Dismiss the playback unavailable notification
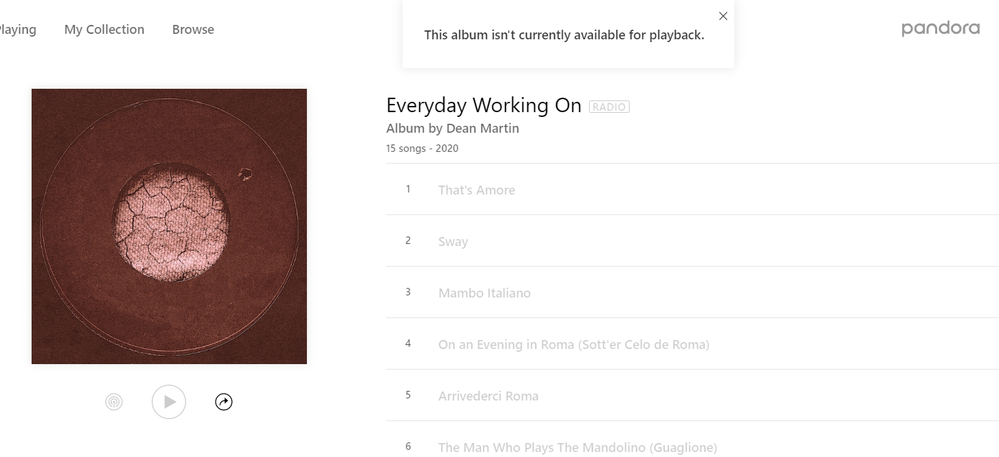This screenshot has height=457, width=999. pos(723,16)
